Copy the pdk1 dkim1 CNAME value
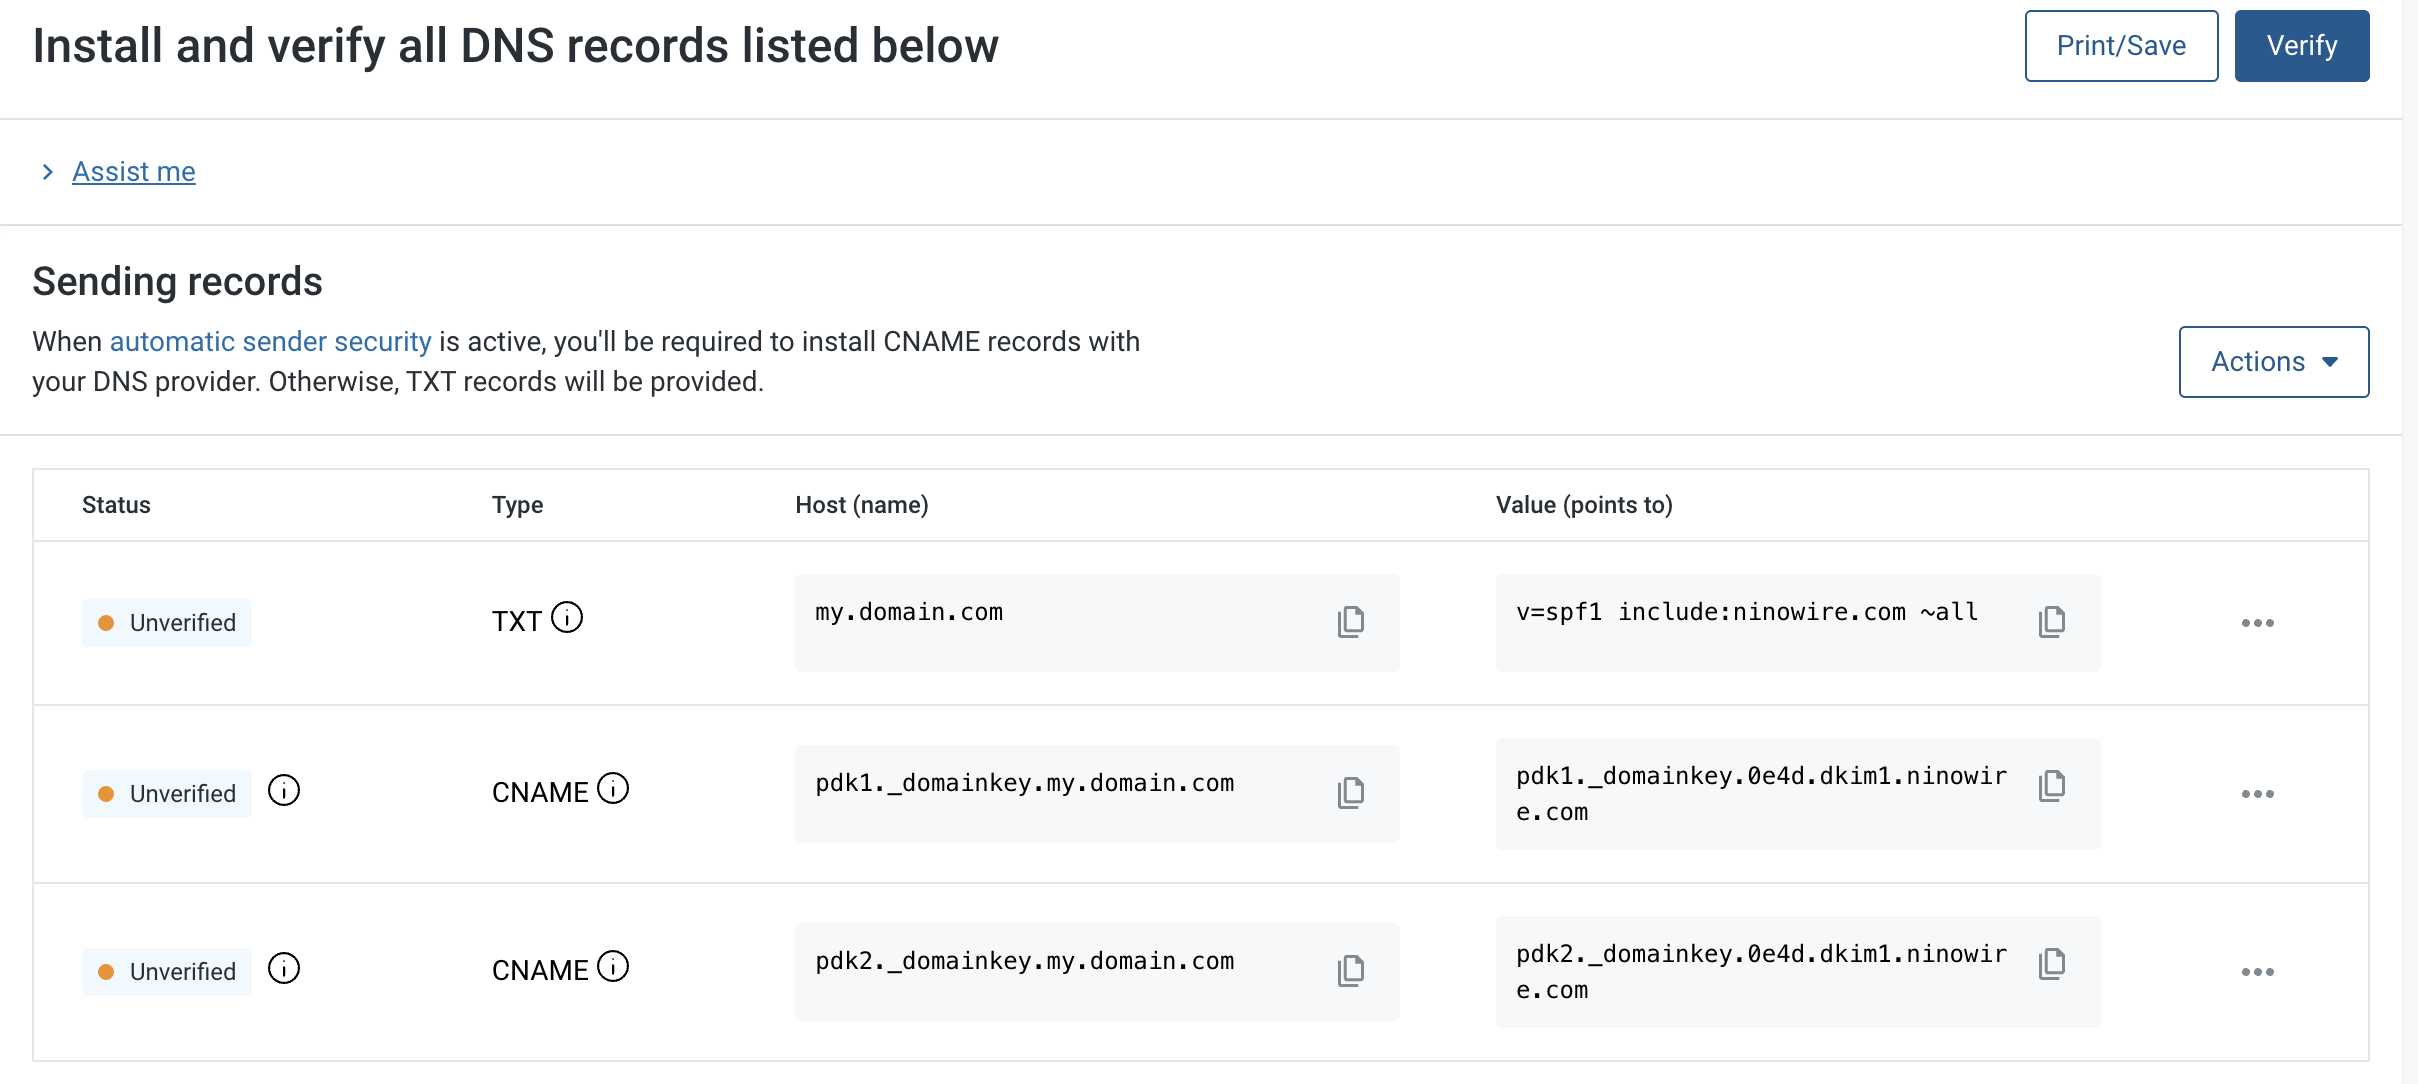Viewport: 2418px width, 1084px height. [x=2051, y=786]
